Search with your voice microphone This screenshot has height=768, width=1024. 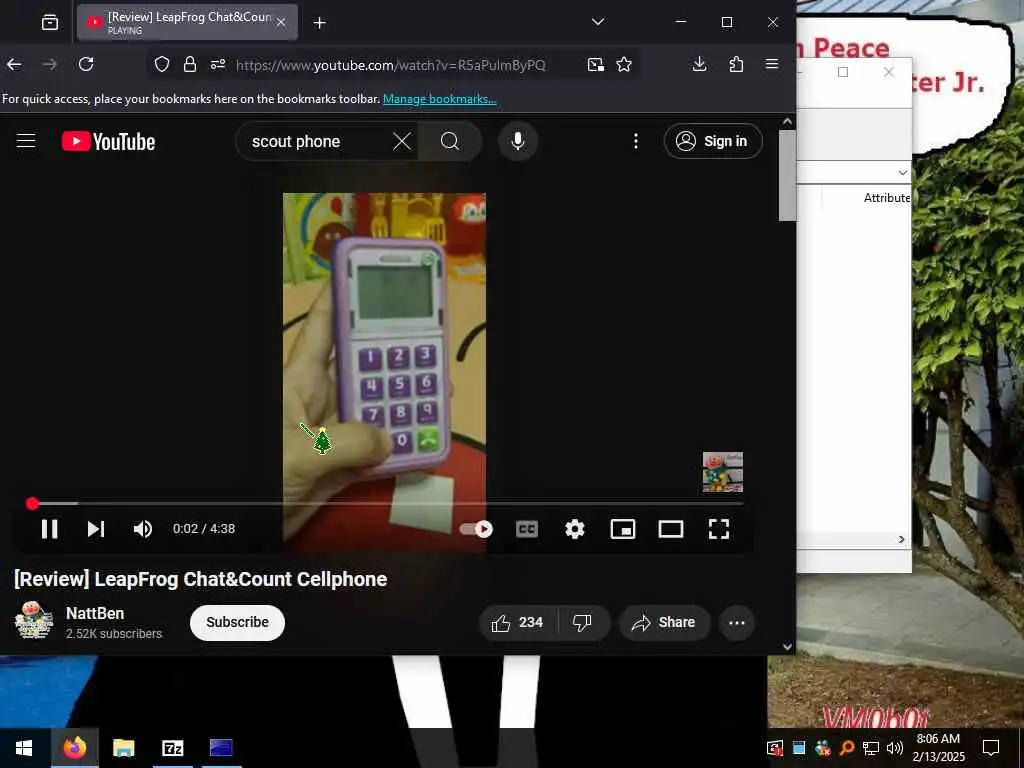518,141
